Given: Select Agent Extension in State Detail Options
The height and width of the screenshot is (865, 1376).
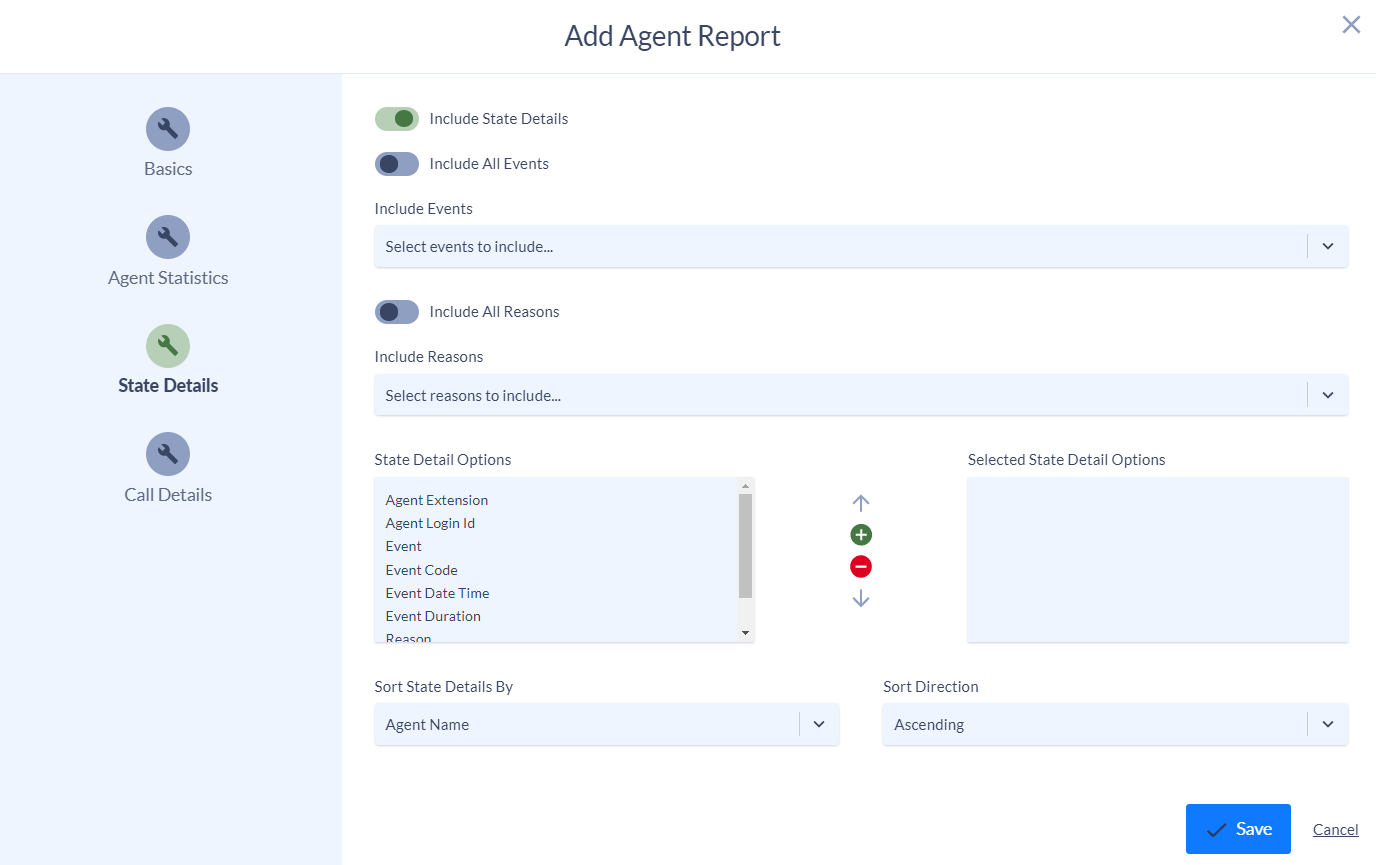Looking at the screenshot, I should (x=436, y=499).
